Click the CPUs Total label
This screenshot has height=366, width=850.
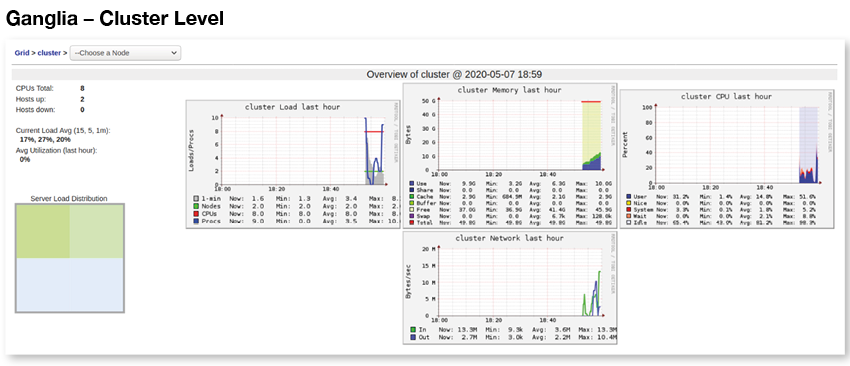point(35,88)
